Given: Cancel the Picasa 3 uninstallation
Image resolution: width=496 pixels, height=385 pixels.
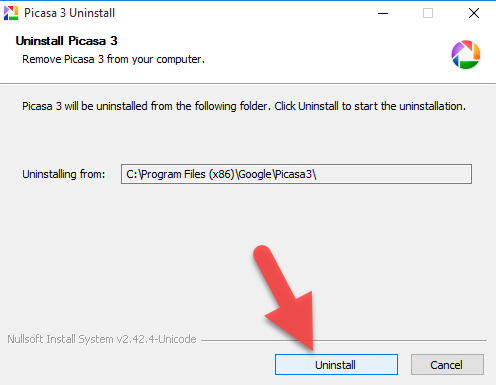Looking at the screenshot, I should (447, 364).
